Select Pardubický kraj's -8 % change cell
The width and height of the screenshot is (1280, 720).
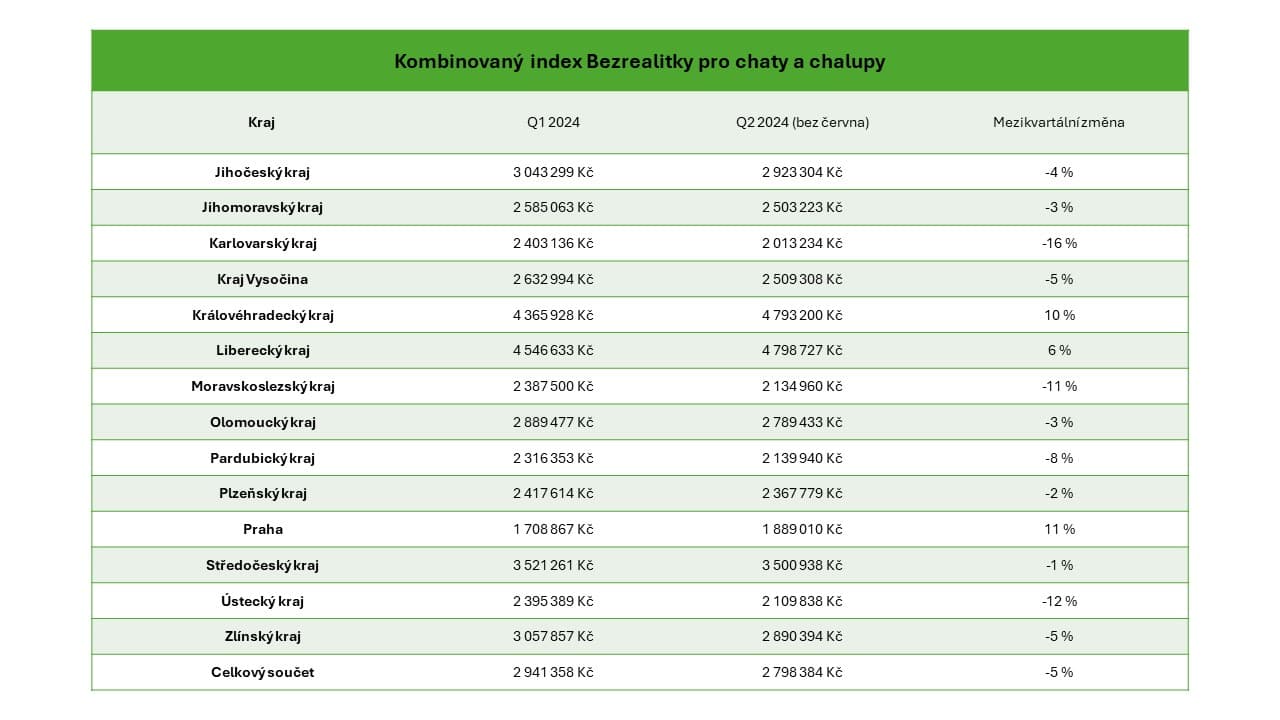click(1058, 458)
